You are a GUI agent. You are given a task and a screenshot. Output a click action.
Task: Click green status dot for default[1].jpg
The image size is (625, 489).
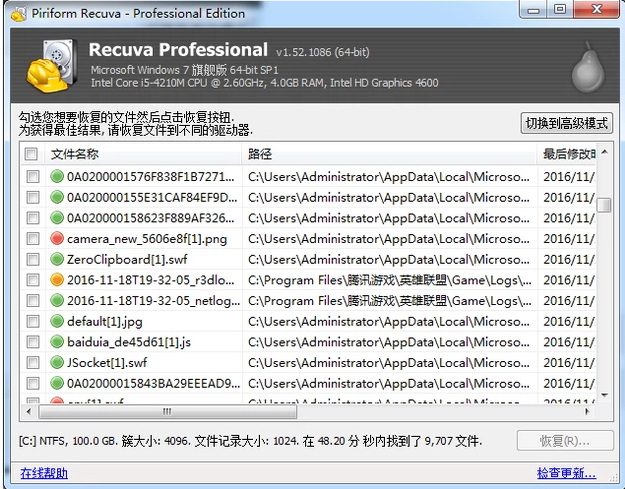(x=57, y=321)
